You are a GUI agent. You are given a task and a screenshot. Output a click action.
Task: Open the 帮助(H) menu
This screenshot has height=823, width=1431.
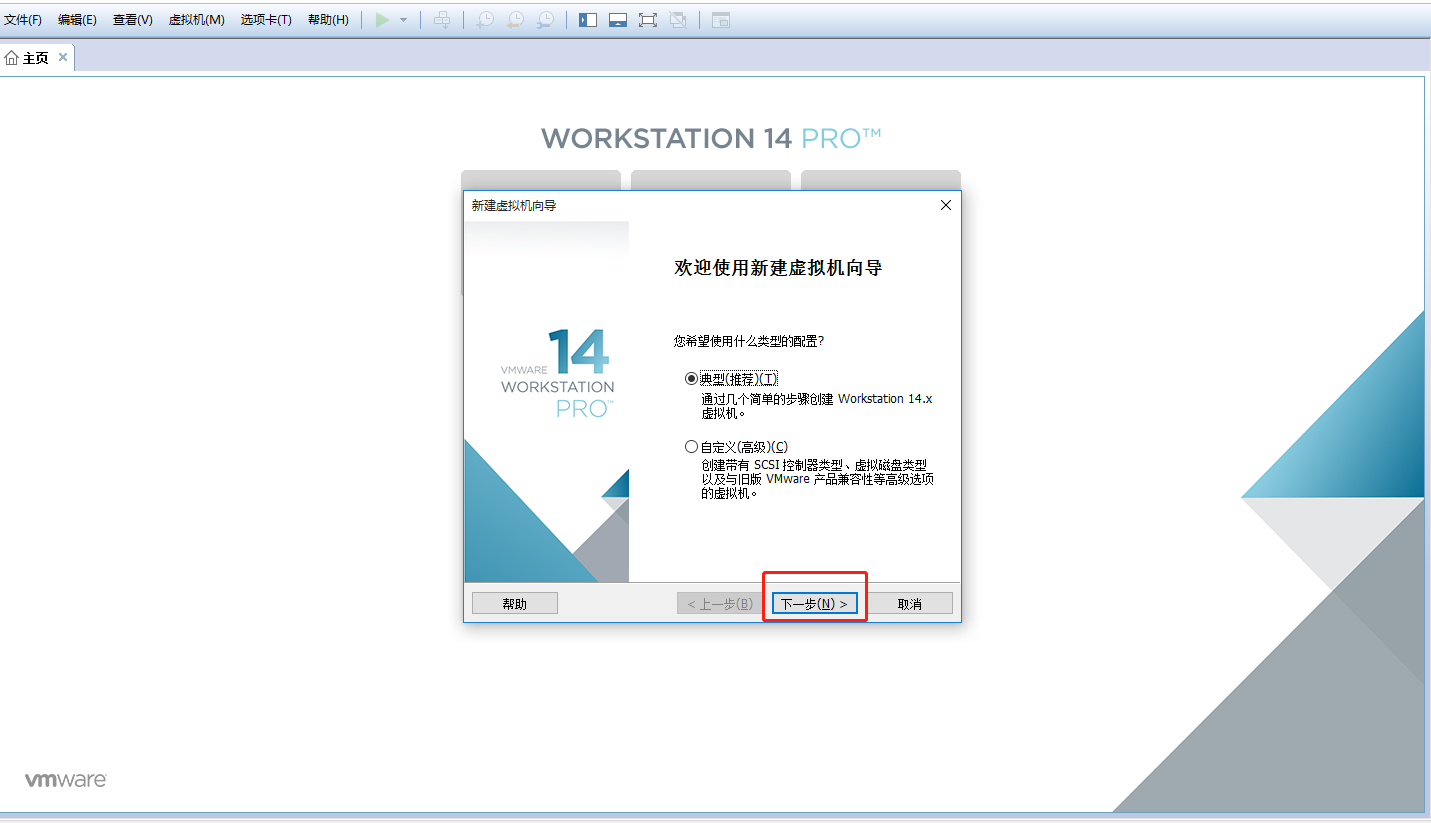328,20
